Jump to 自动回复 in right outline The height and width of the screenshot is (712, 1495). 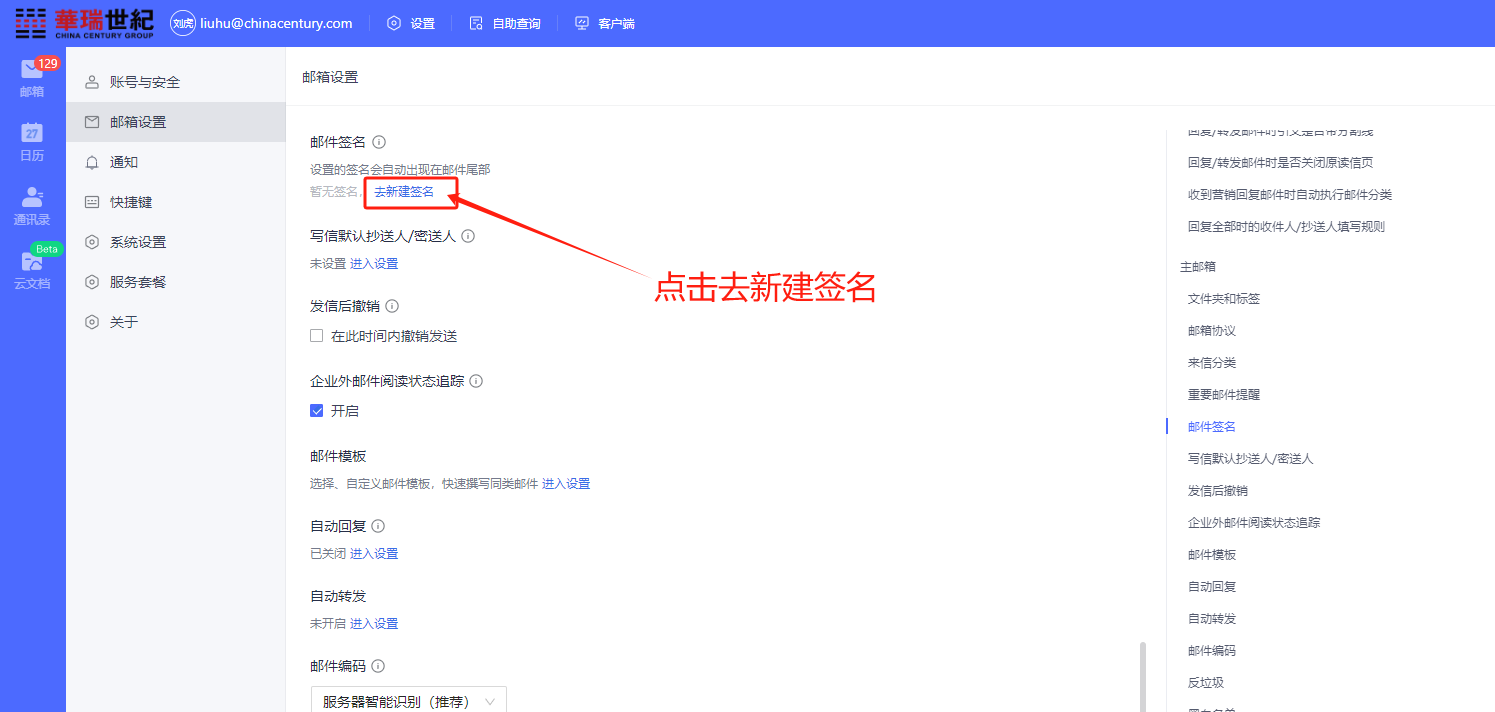[1212, 586]
